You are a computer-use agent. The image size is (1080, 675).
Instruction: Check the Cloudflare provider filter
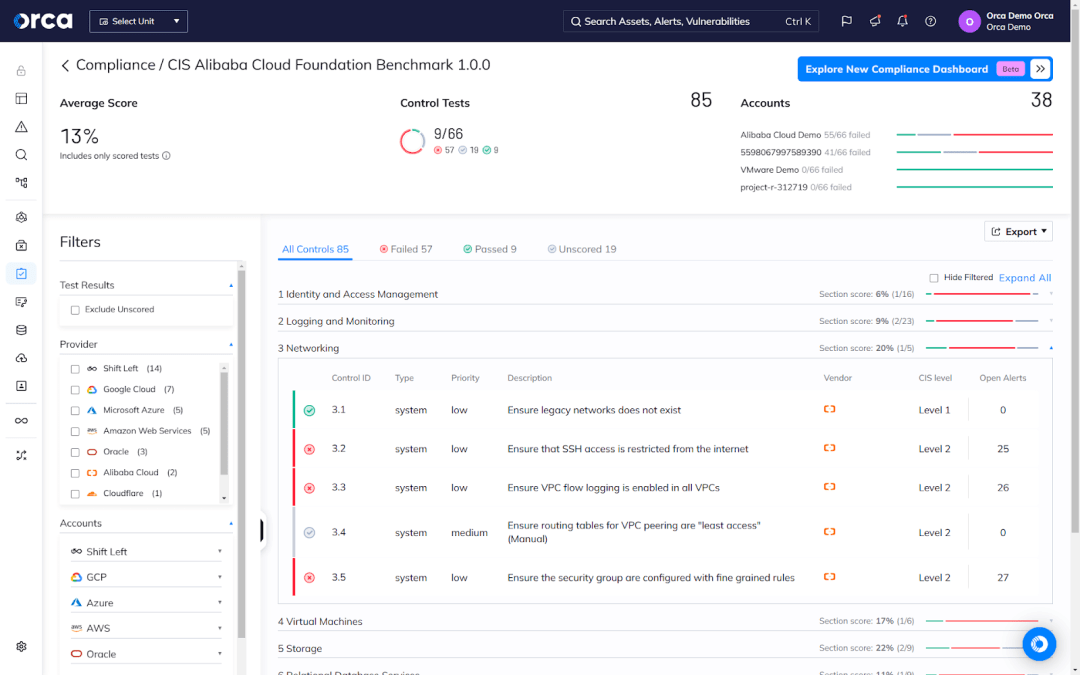pyautogui.click(x=75, y=494)
